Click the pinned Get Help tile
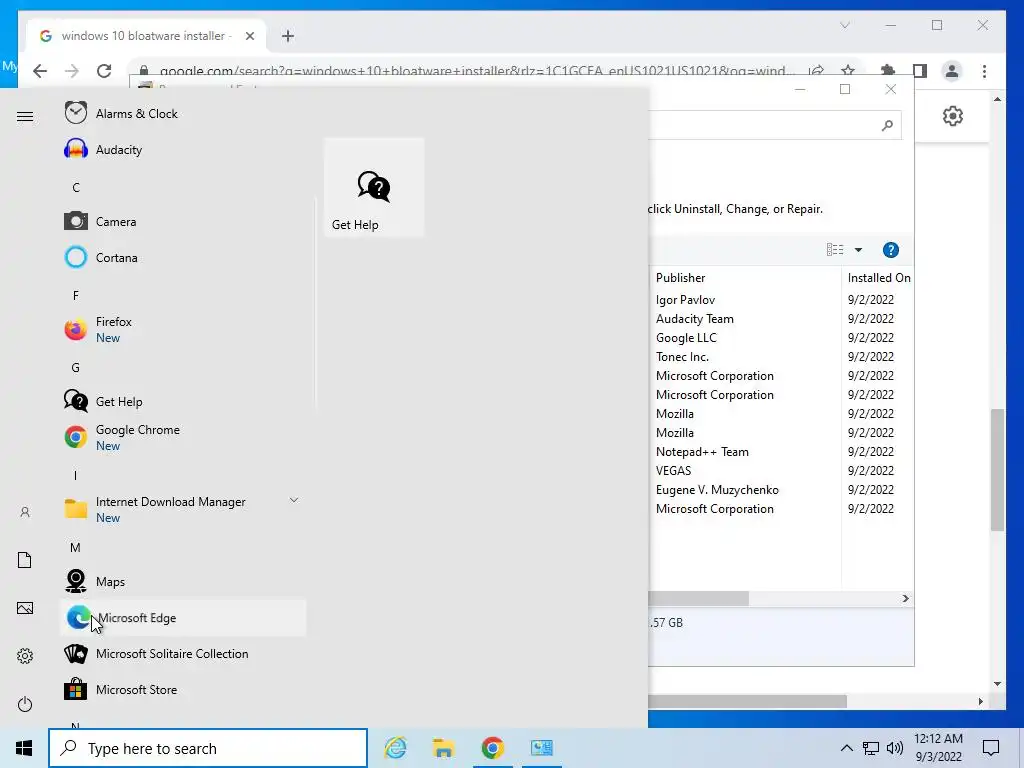Screen dimensions: 1024x768 [x=374, y=187]
